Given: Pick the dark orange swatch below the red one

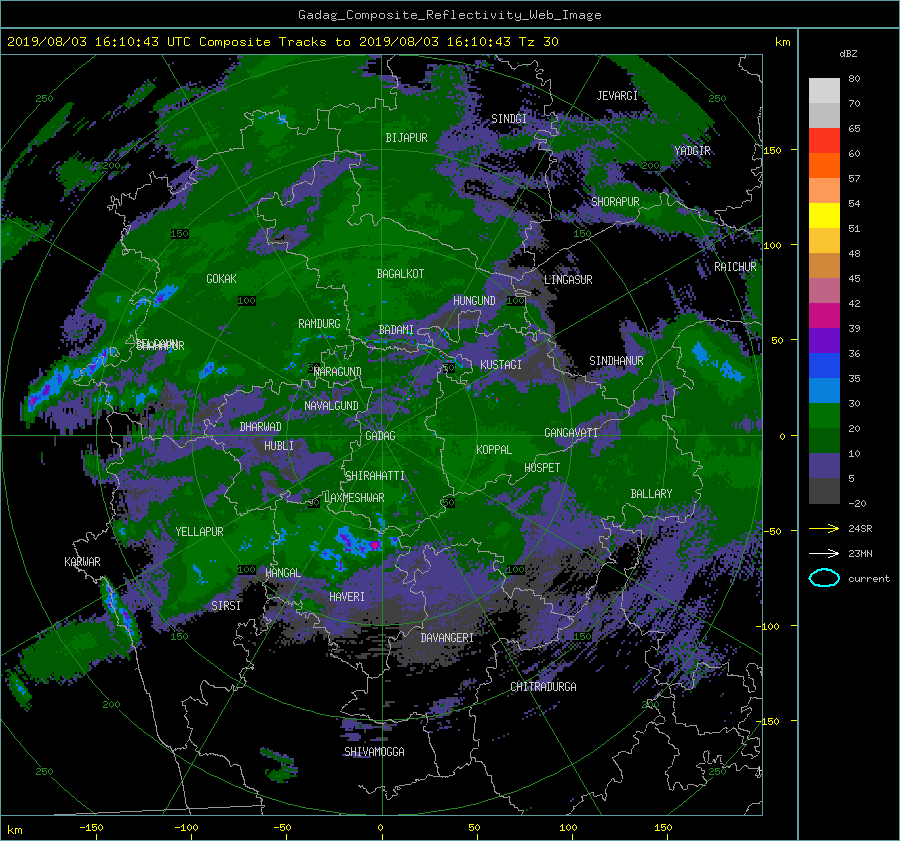Looking at the screenshot, I should click(x=824, y=165).
